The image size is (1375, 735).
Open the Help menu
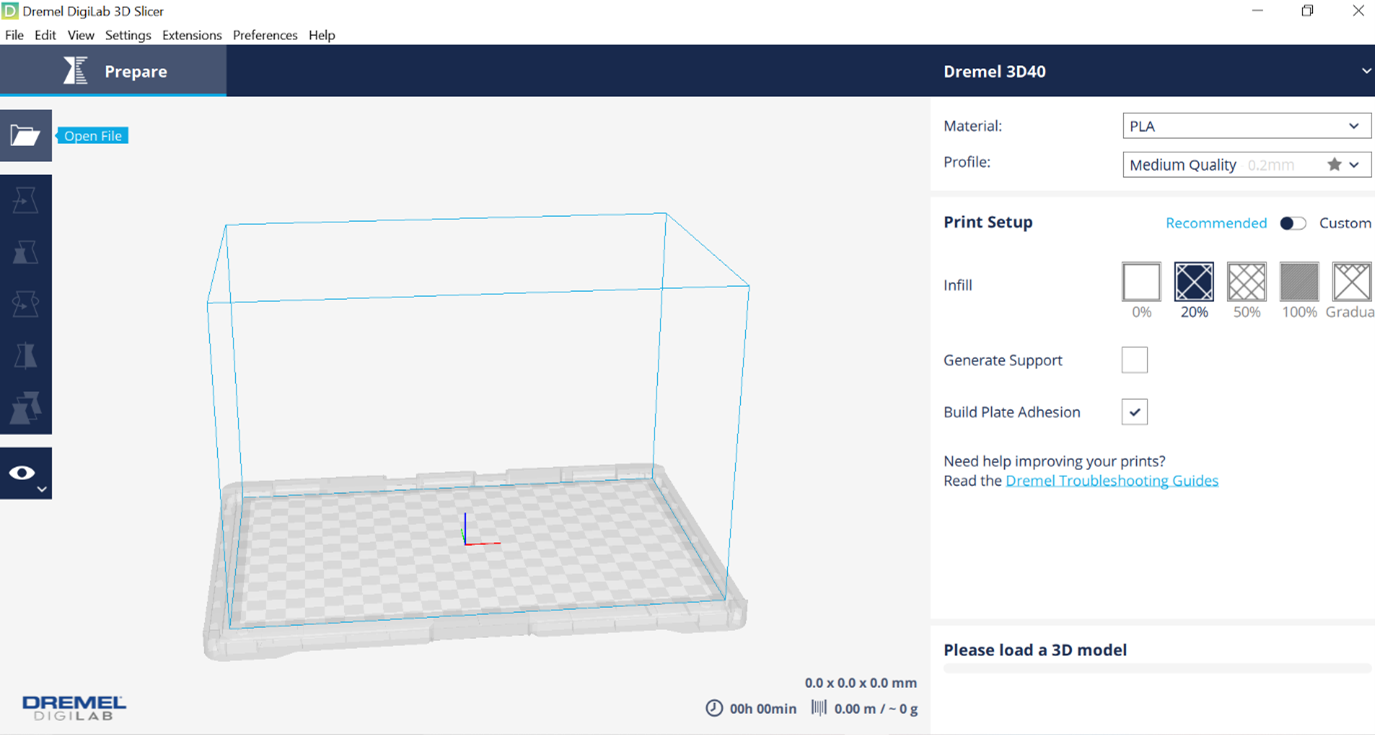[322, 35]
